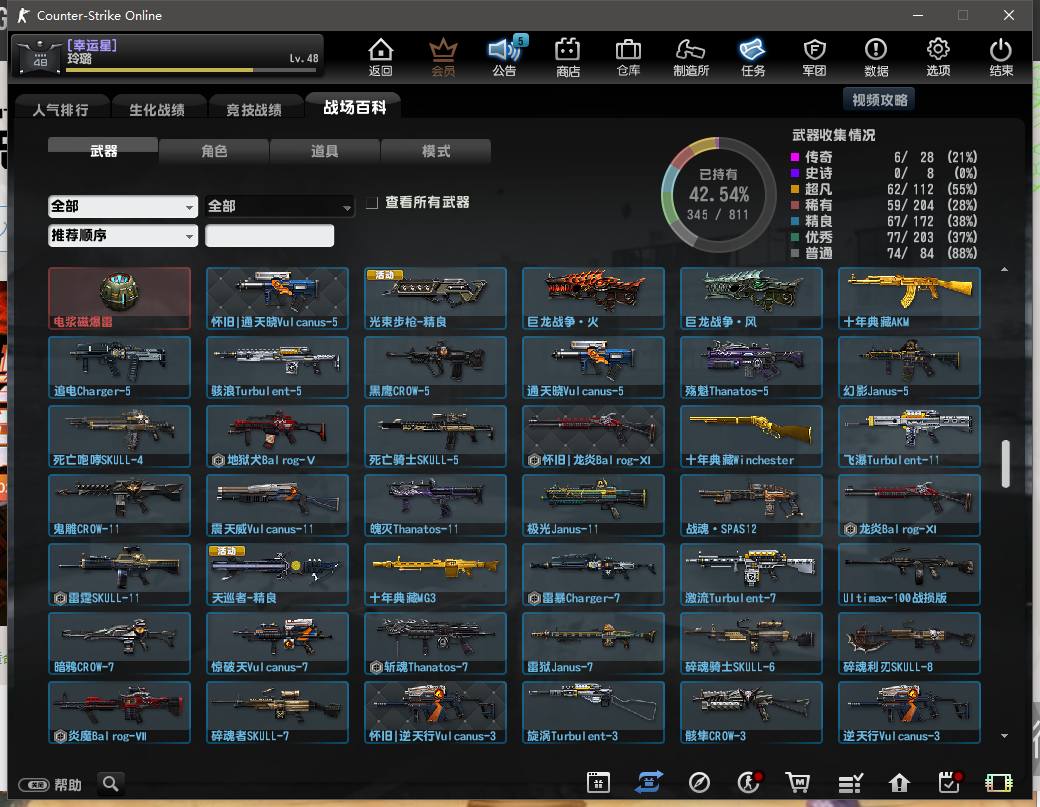1040x807 pixels.
Task: Select the 模式 sub-tab
Action: pyautogui.click(x=436, y=151)
